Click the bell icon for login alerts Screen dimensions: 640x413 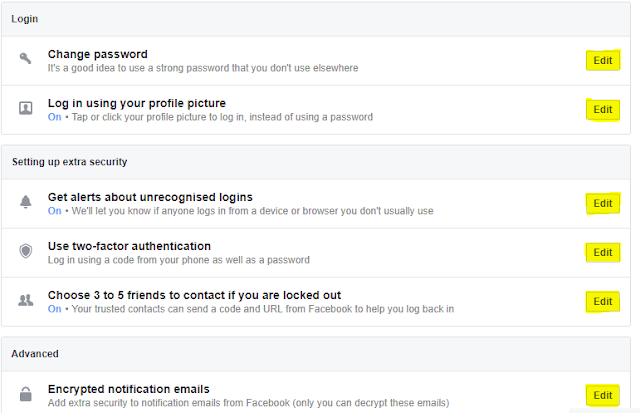point(26,202)
